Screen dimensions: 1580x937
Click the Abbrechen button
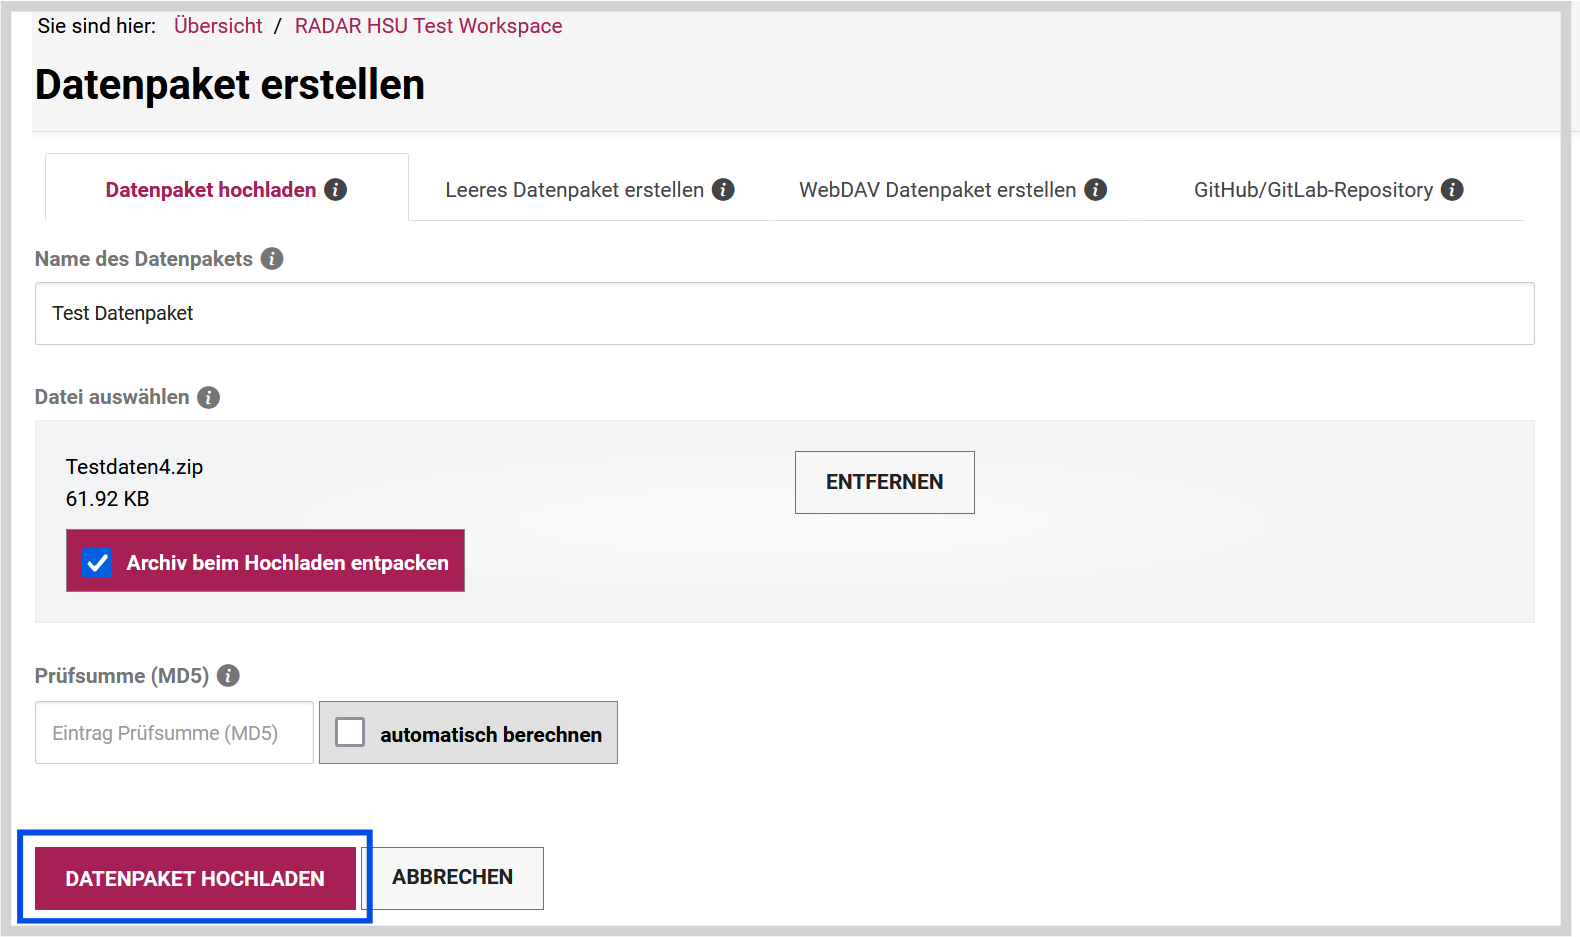tap(452, 878)
